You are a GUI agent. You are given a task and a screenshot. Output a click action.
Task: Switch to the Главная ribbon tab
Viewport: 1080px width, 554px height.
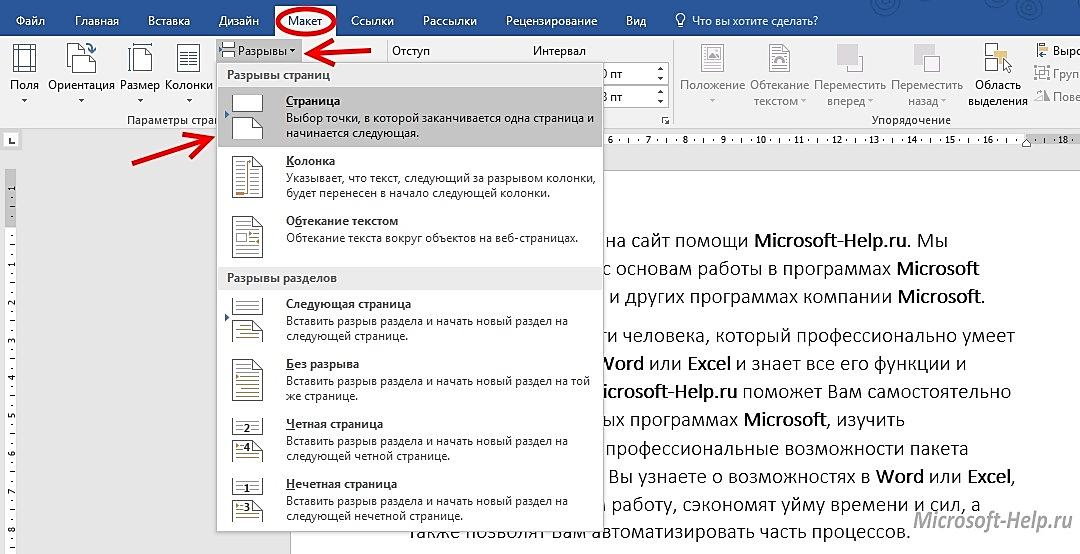96,21
